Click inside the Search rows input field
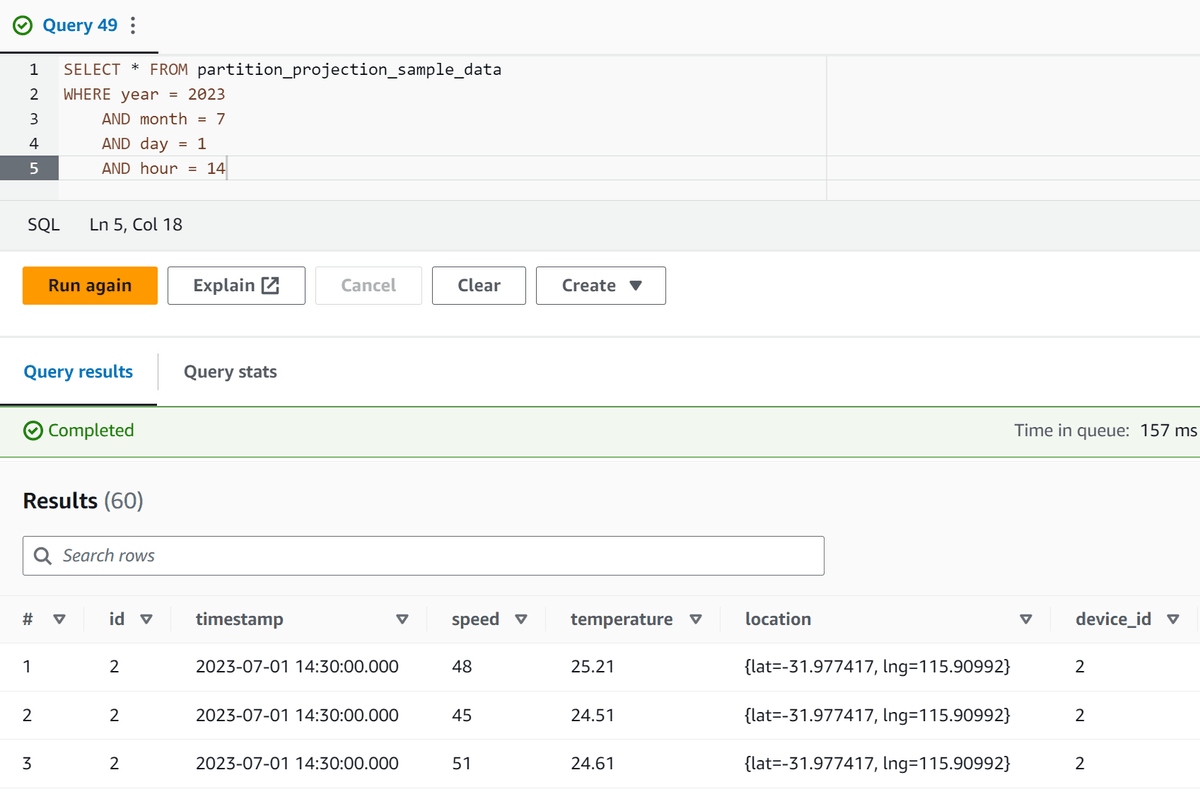 click(x=400, y=555)
